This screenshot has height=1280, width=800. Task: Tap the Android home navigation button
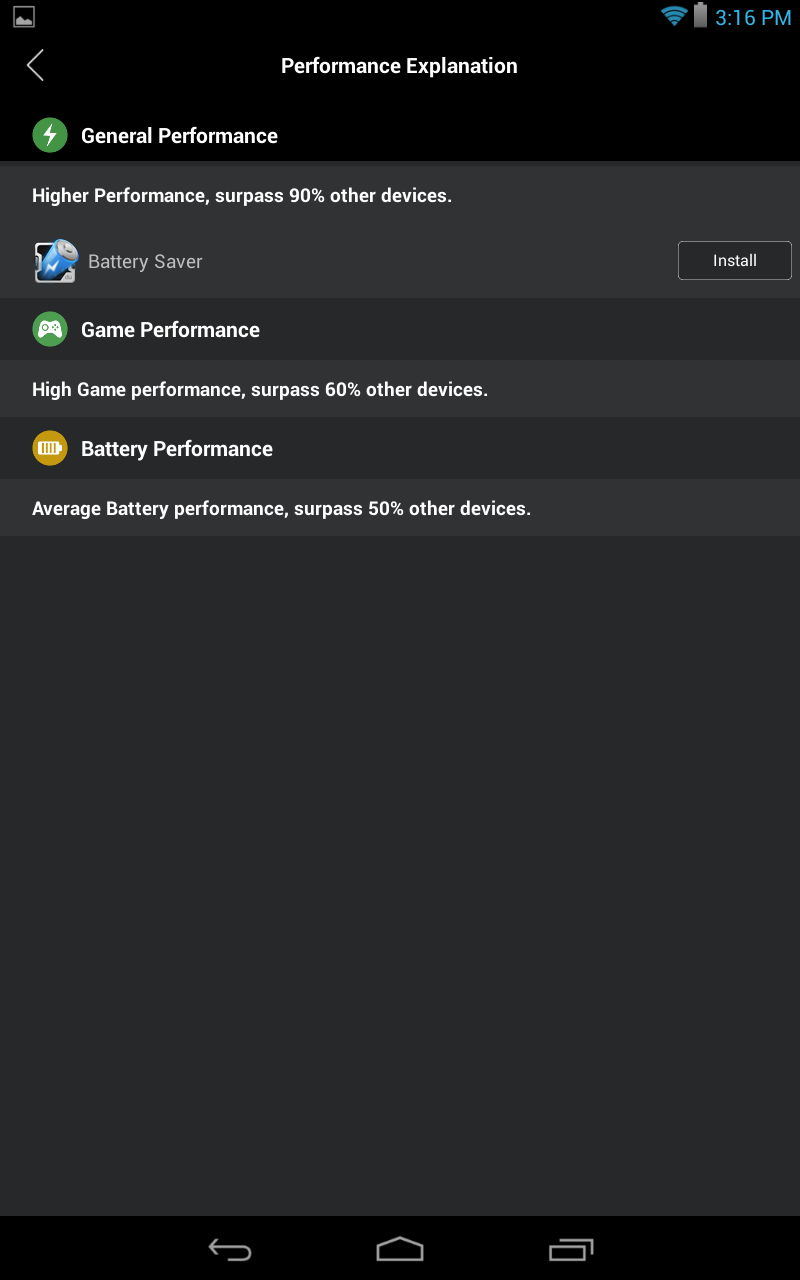coord(400,1248)
